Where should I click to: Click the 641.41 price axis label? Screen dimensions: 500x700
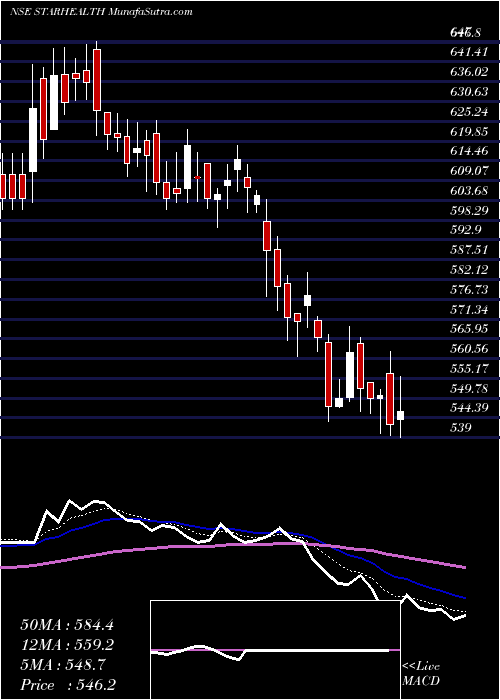pyautogui.click(x=468, y=52)
